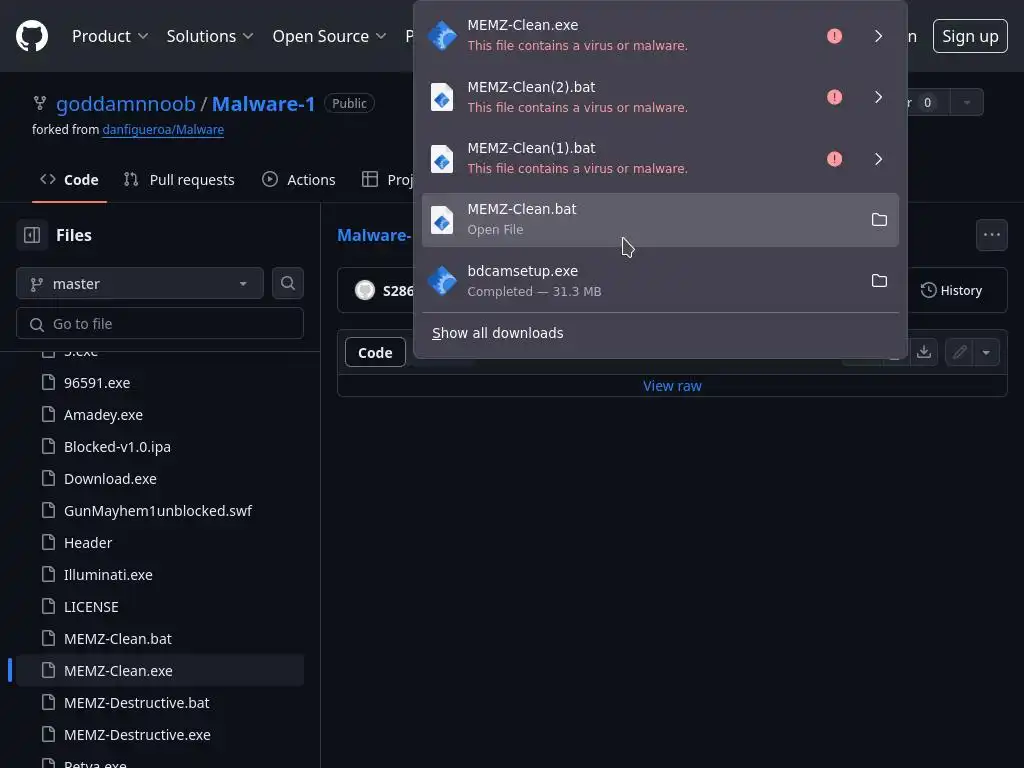The image size is (1024, 768).
Task: Collapse the Files side panel icon
Action: (x=32, y=235)
